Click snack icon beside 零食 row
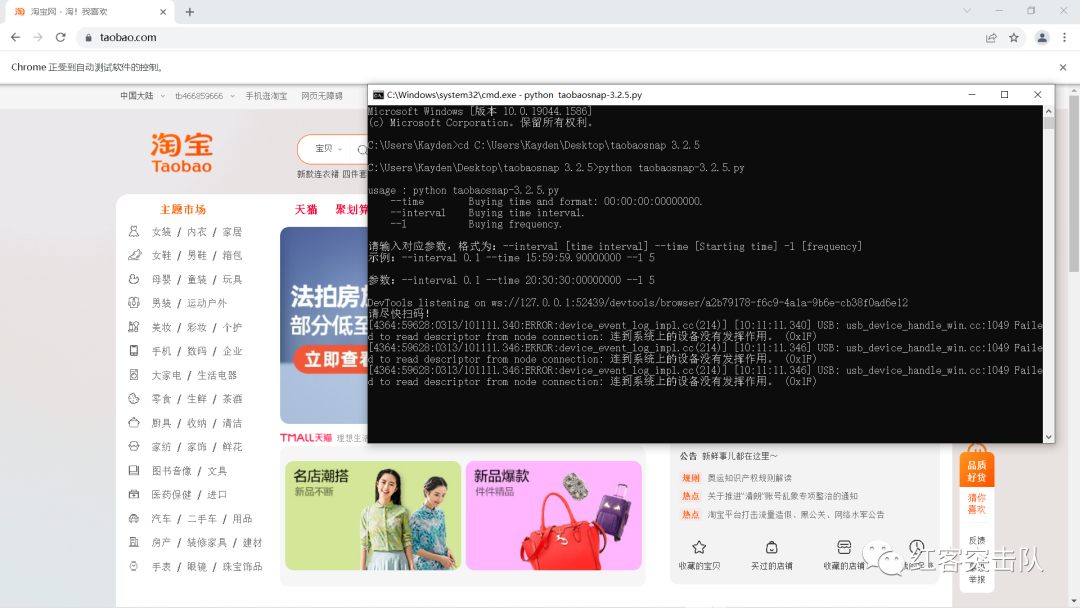Image resolution: width=1080 pixels, height=608 pixels. coord(134,399)
